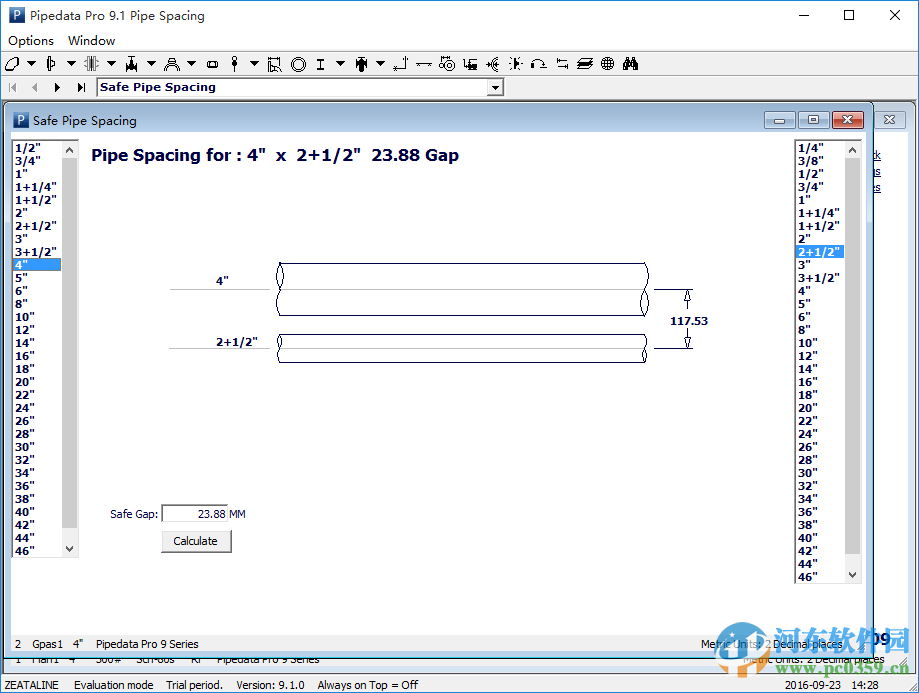The image size is (919, 693).
Task: Click the selection rectangle toolbar icon
Action: tap(272, 63)
